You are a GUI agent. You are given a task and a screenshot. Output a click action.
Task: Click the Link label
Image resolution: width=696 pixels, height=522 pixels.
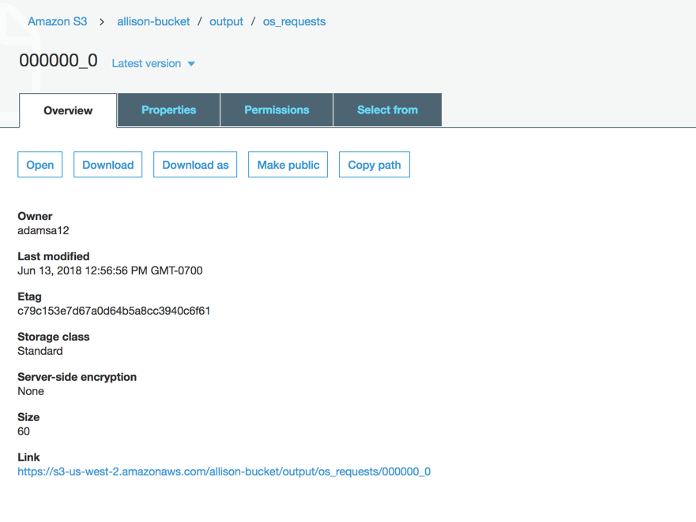coord(28,457)
